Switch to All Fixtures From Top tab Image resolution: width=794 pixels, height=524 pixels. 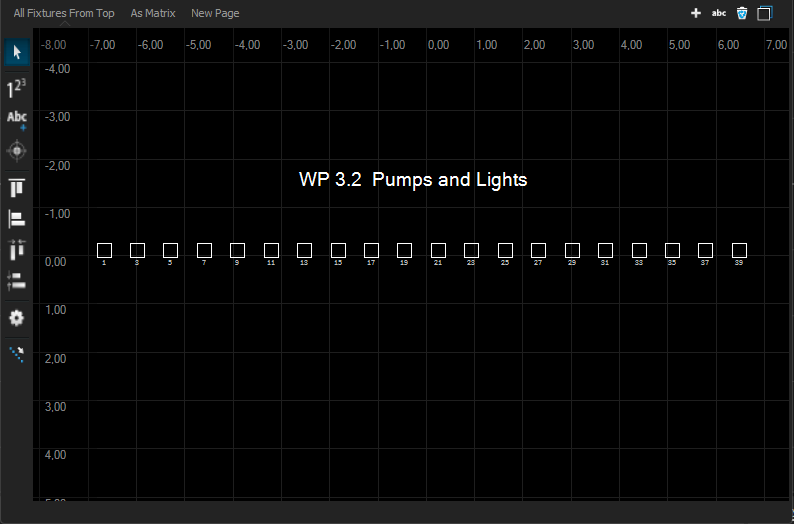64,13
